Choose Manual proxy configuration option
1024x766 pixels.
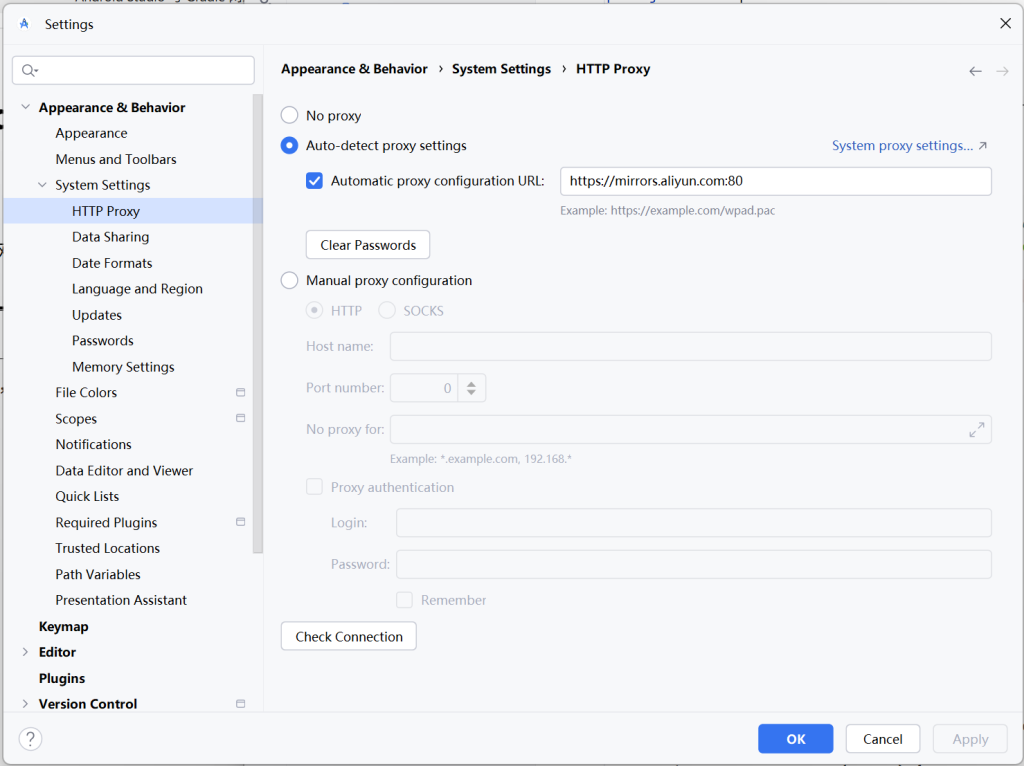click(x=289, y=281)
